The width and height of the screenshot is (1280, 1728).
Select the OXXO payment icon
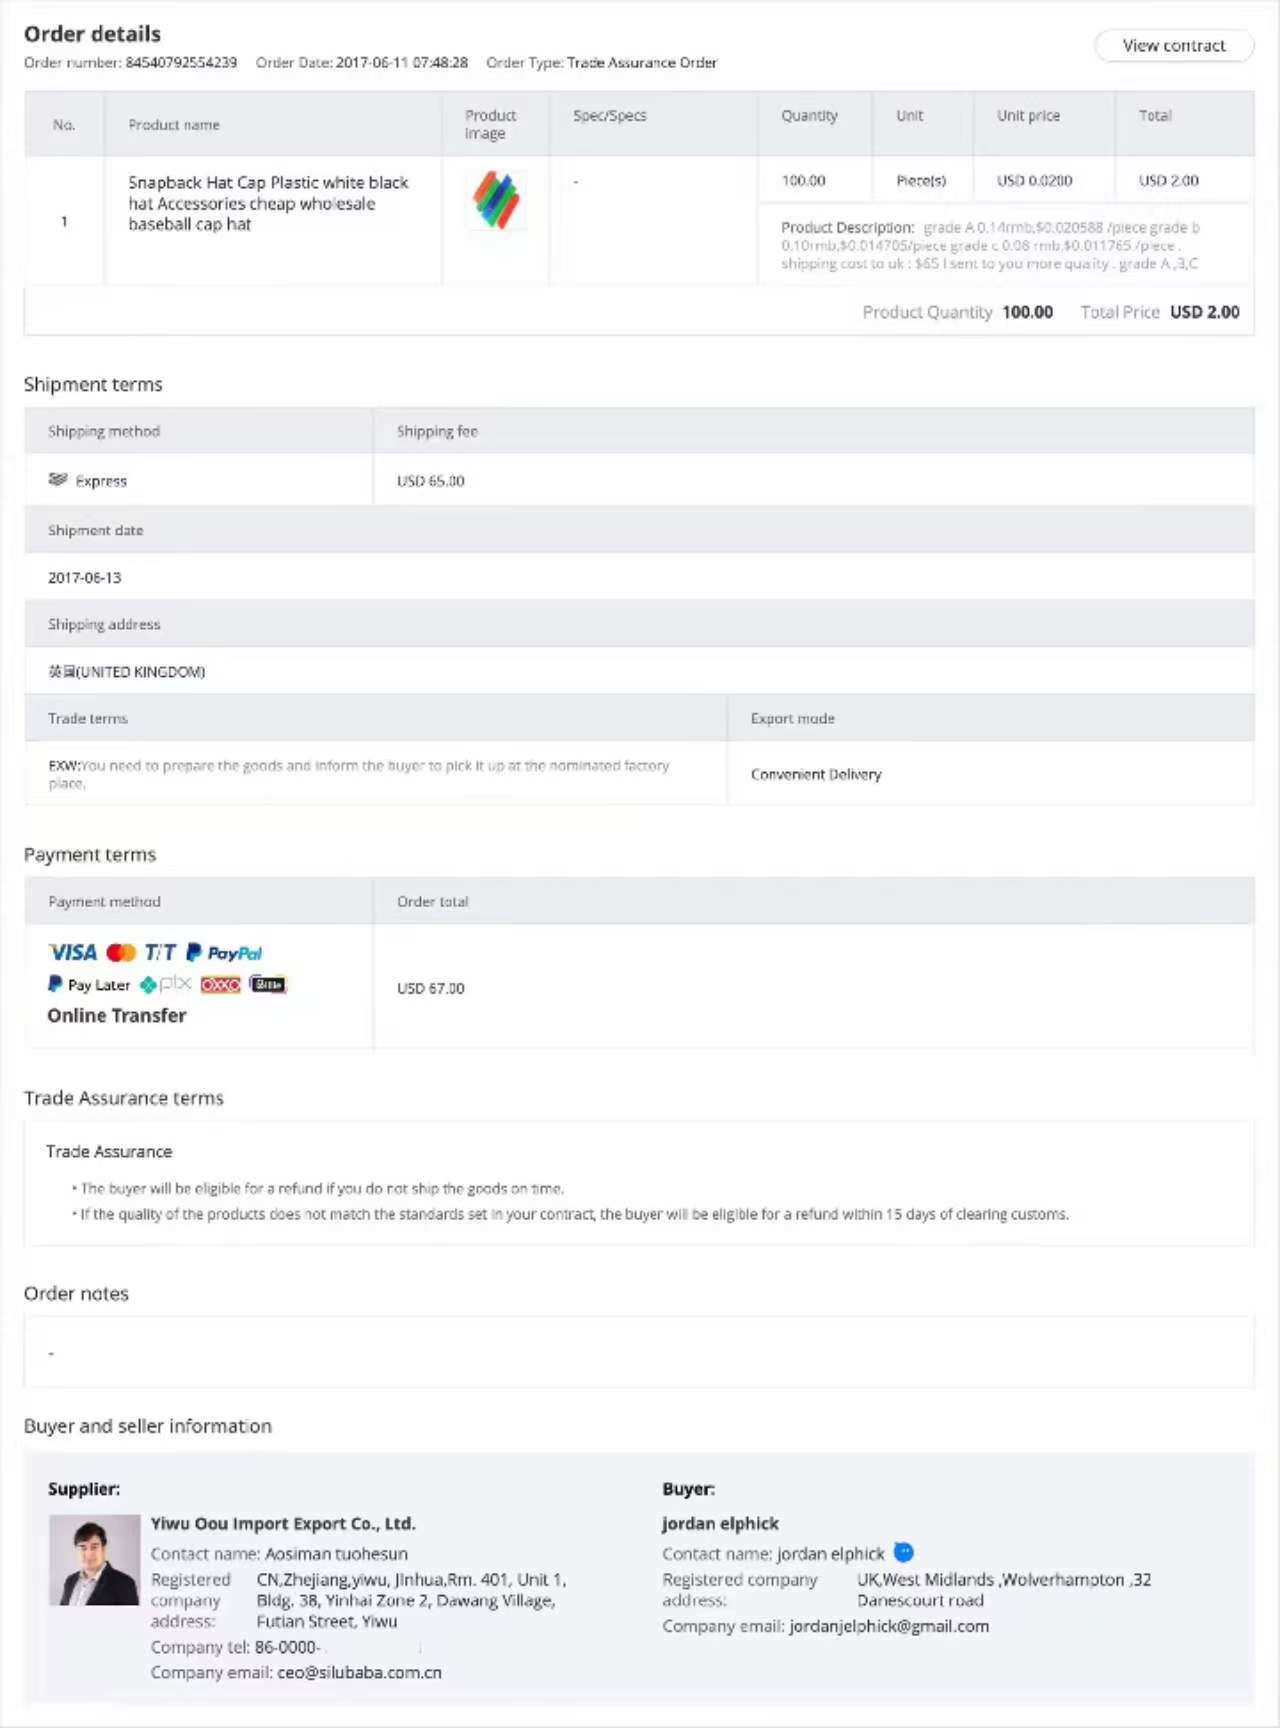click(x=220, y=985)
